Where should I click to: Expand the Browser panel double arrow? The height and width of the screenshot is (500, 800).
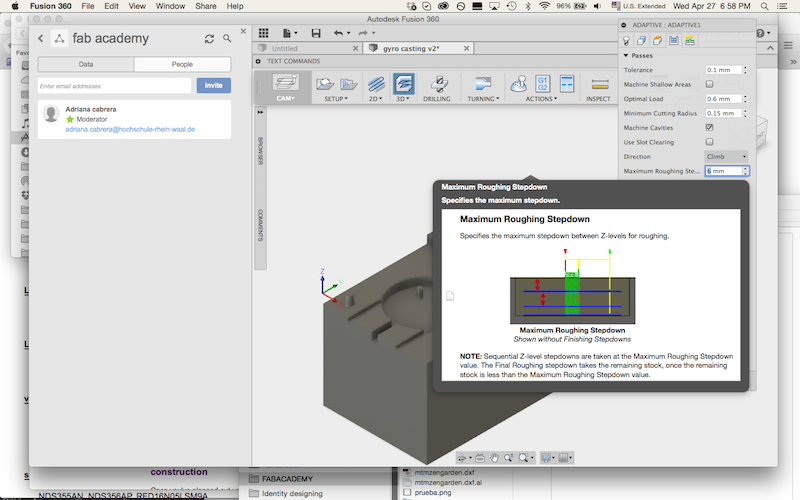(260, 112)
